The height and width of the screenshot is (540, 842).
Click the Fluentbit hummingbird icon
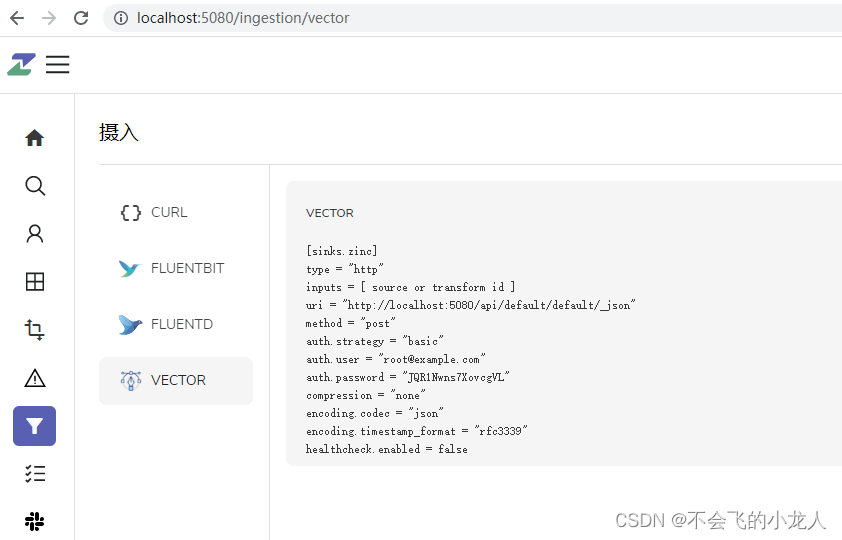tap(130, 268)
